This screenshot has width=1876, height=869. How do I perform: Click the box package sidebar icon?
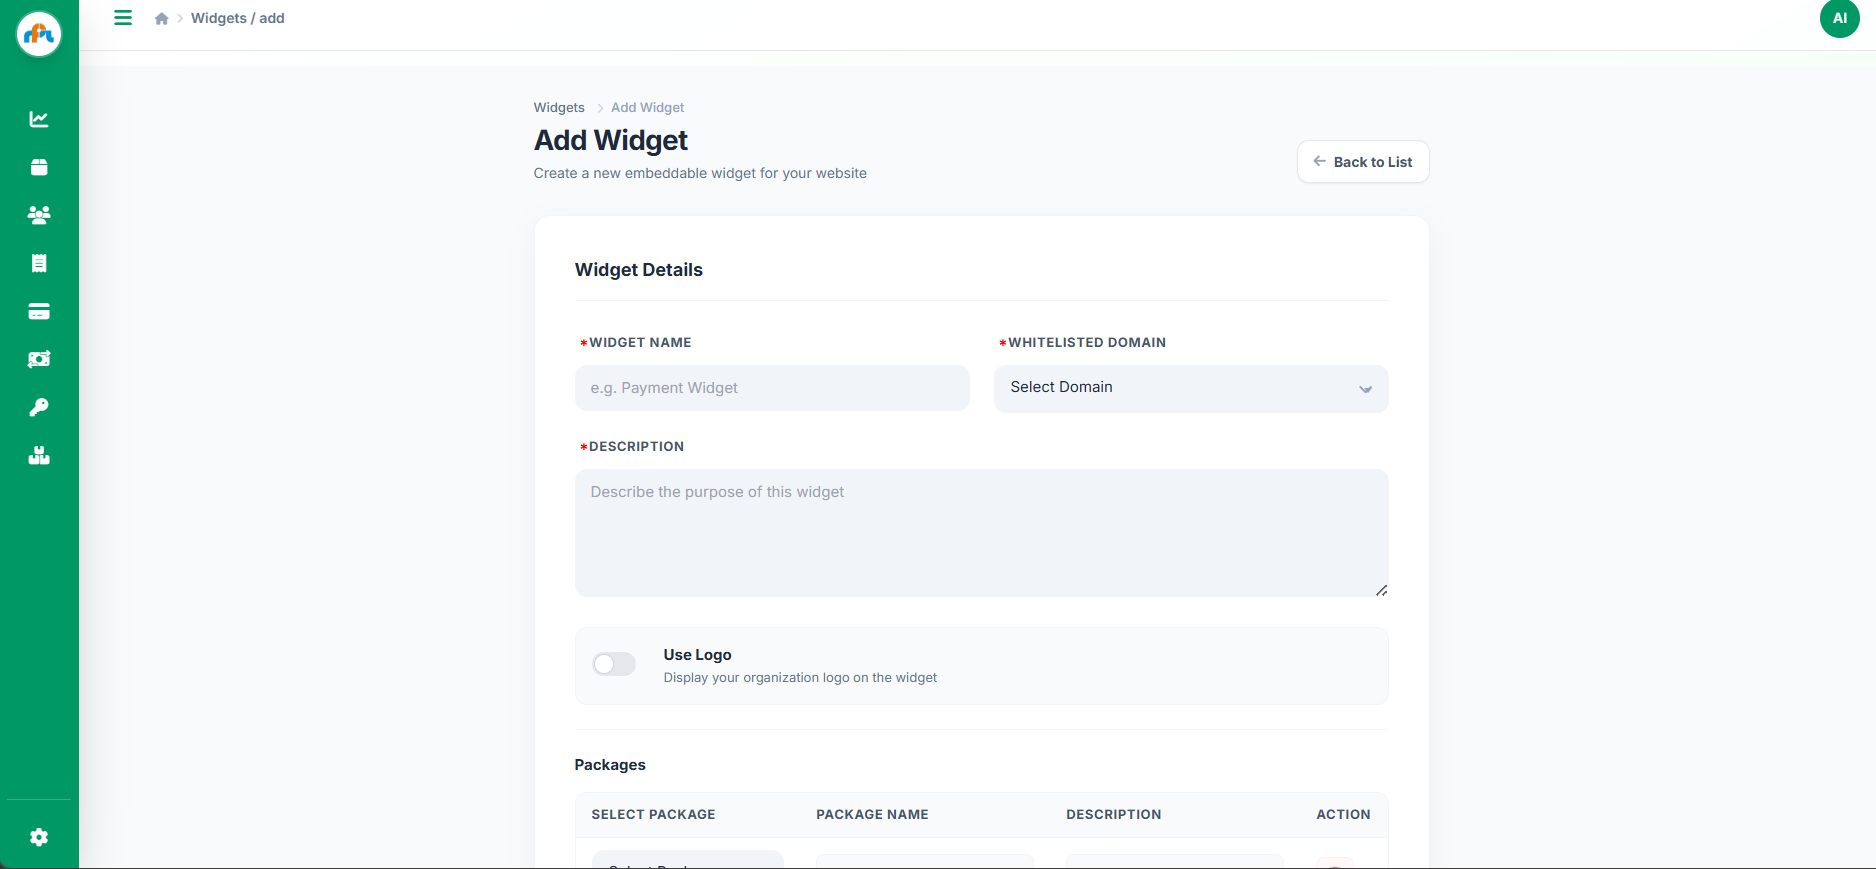(x=39, y=167)
